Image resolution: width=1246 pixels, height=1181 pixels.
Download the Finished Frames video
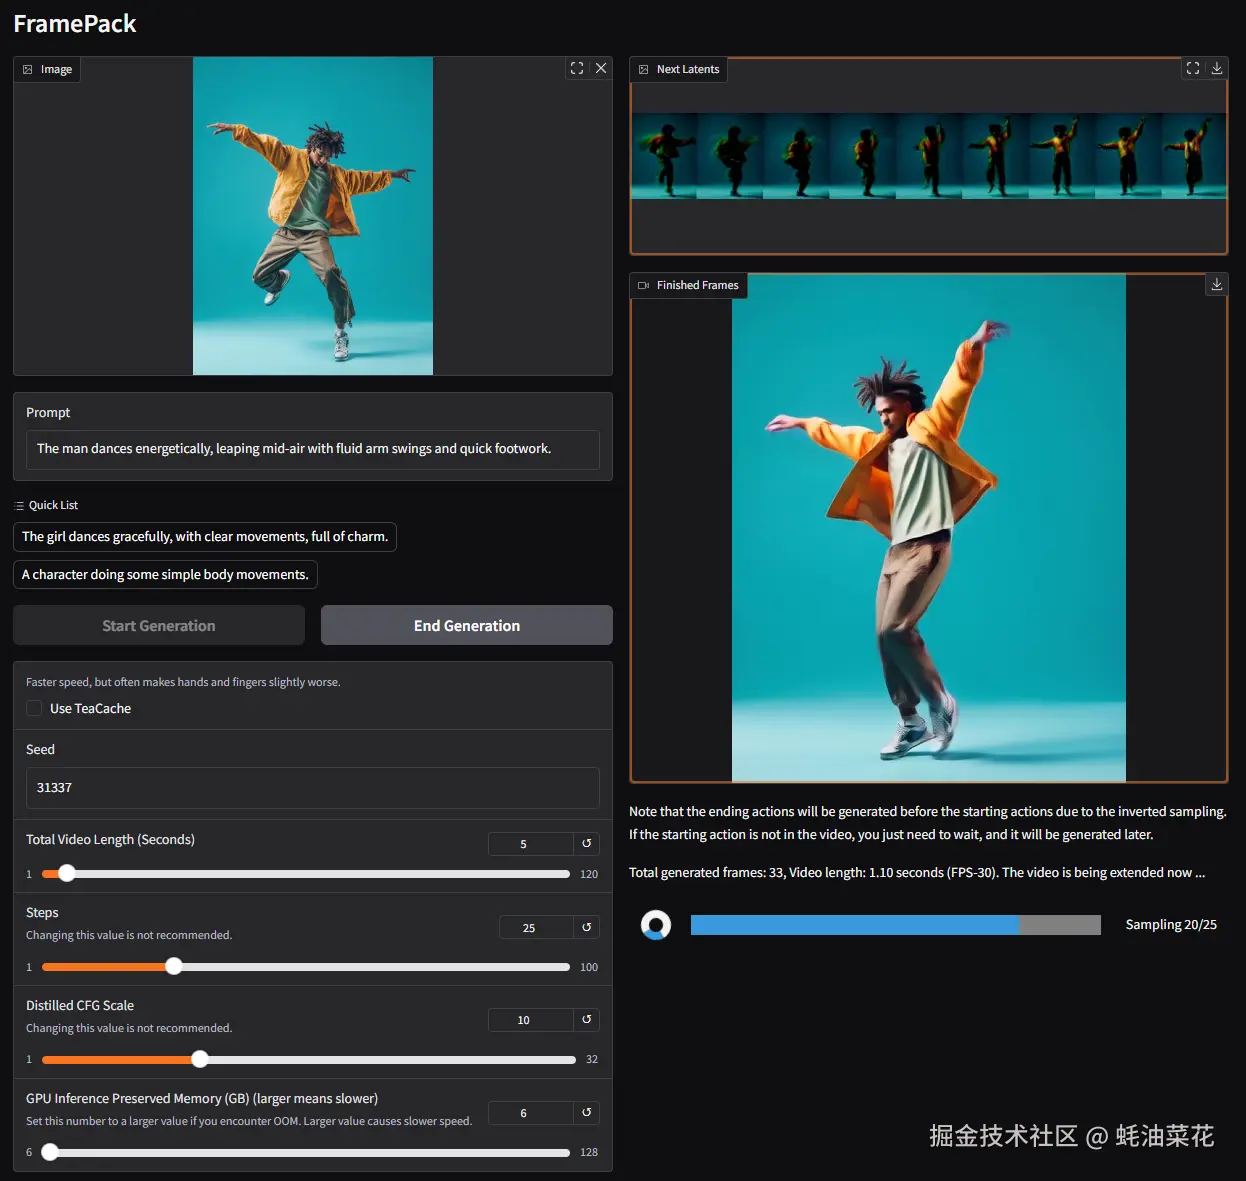tap(1217, 284)
